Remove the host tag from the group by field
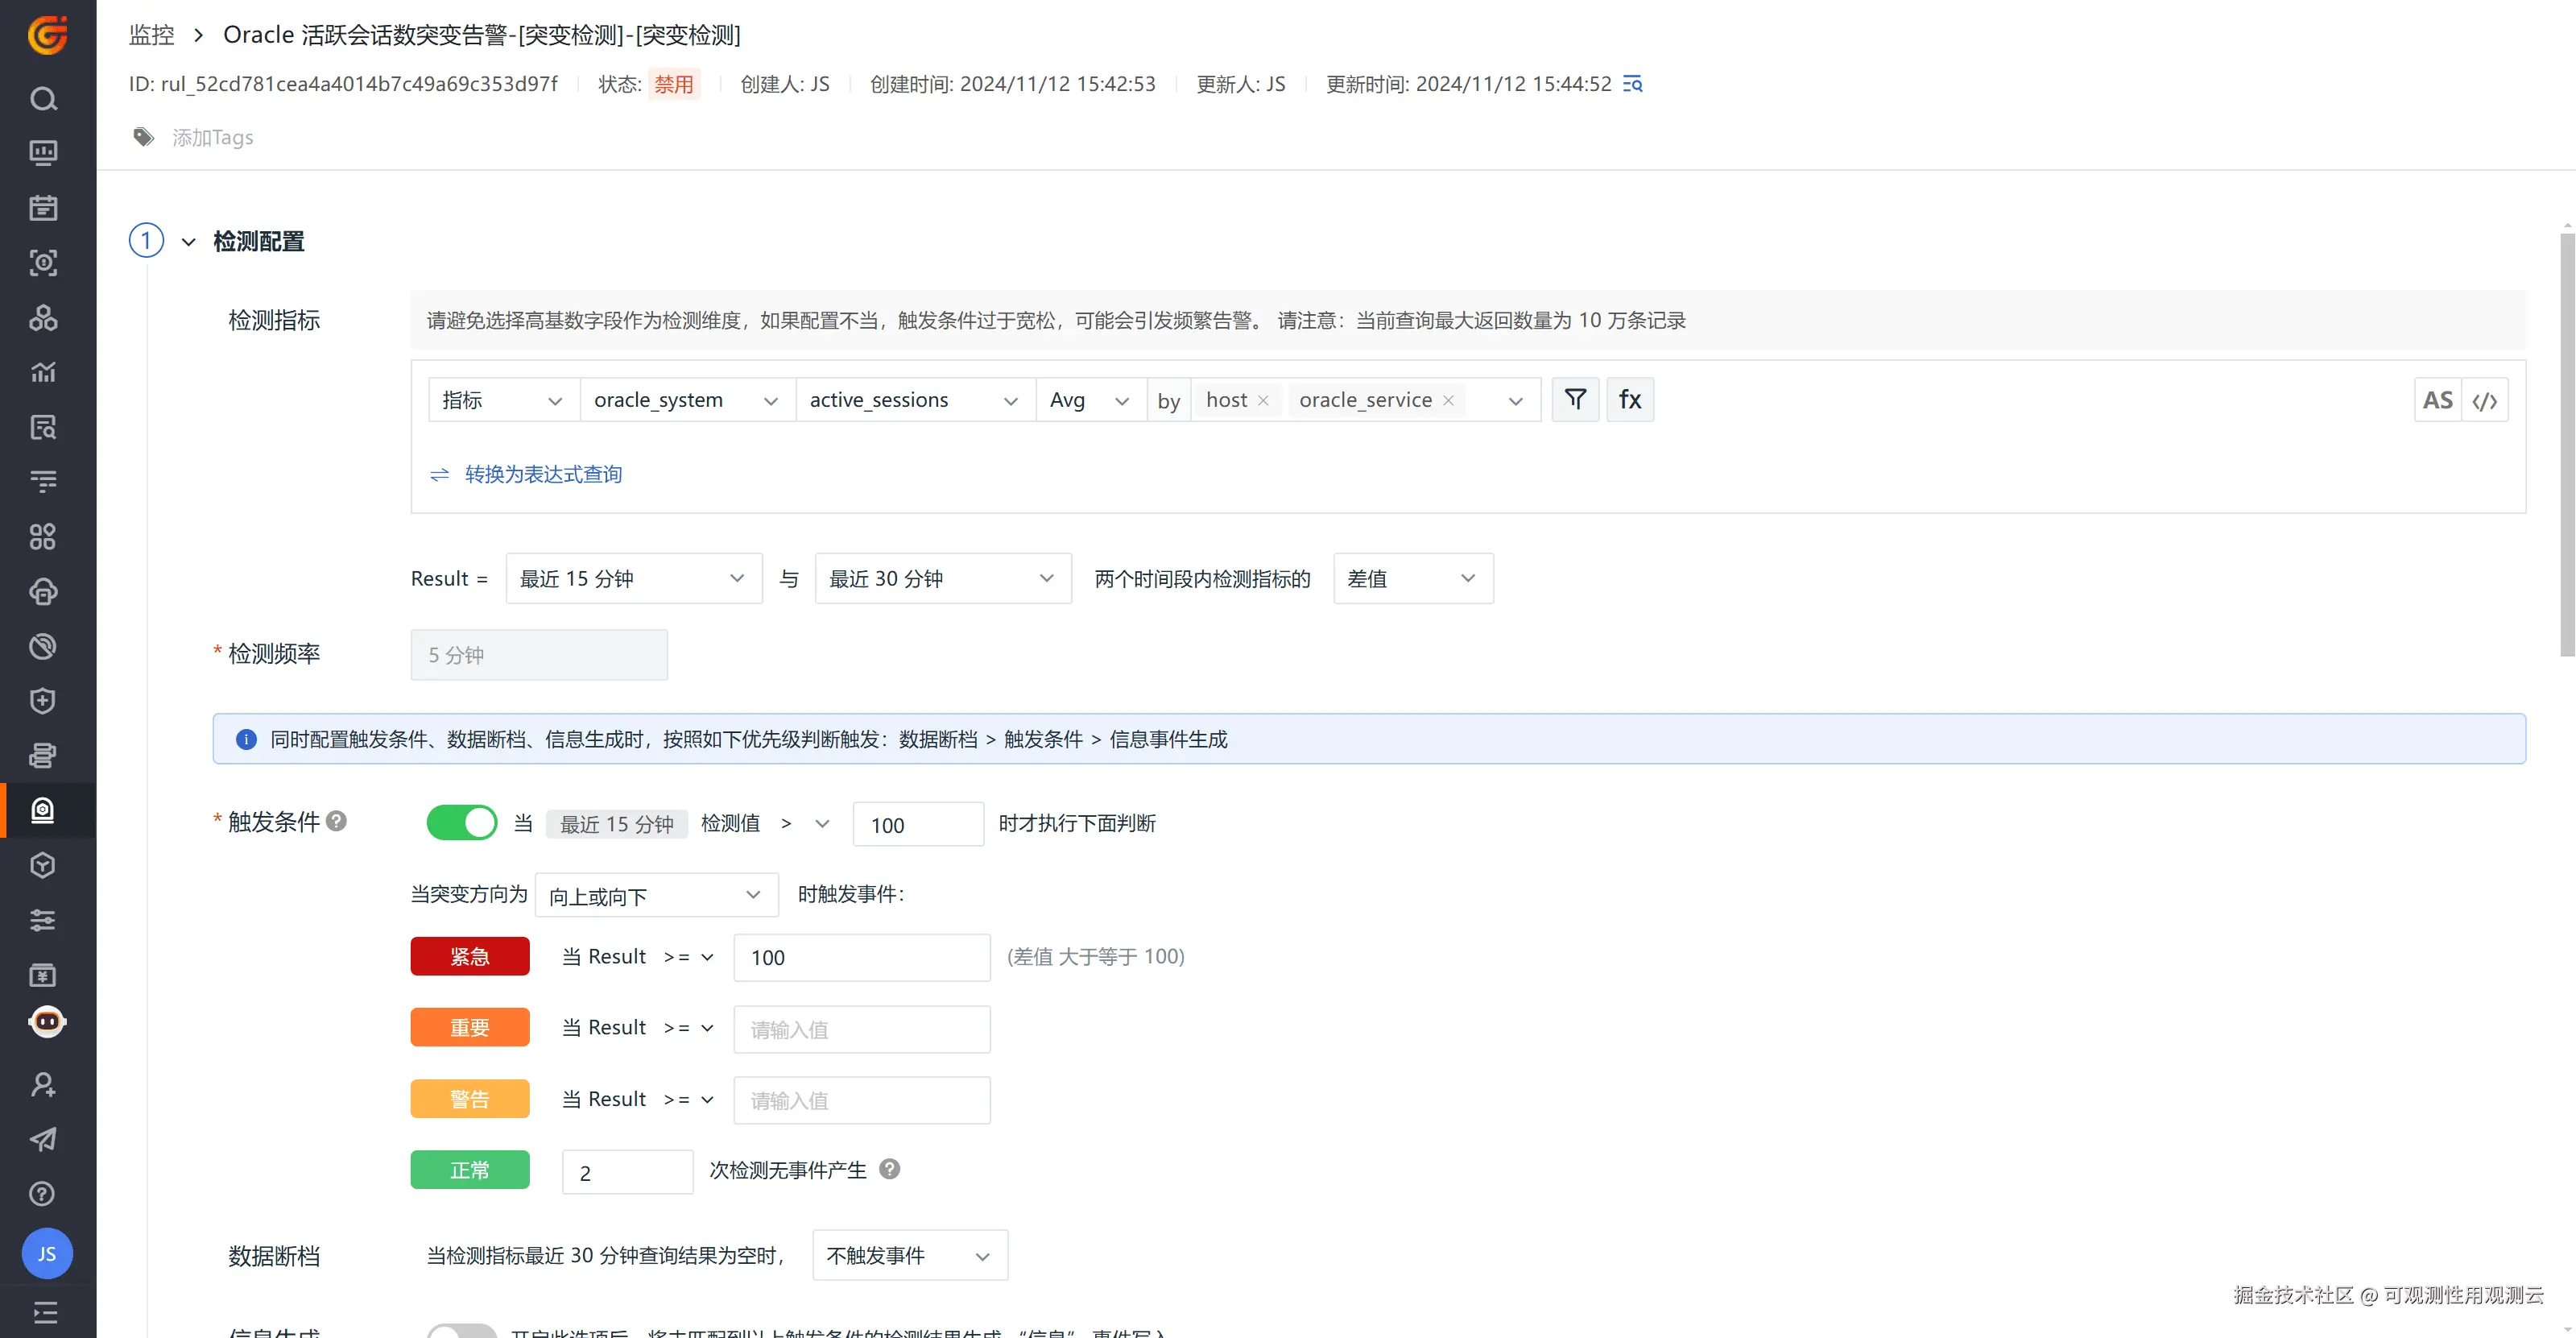The image size is (2576, 1338). tap(1263, 401)
